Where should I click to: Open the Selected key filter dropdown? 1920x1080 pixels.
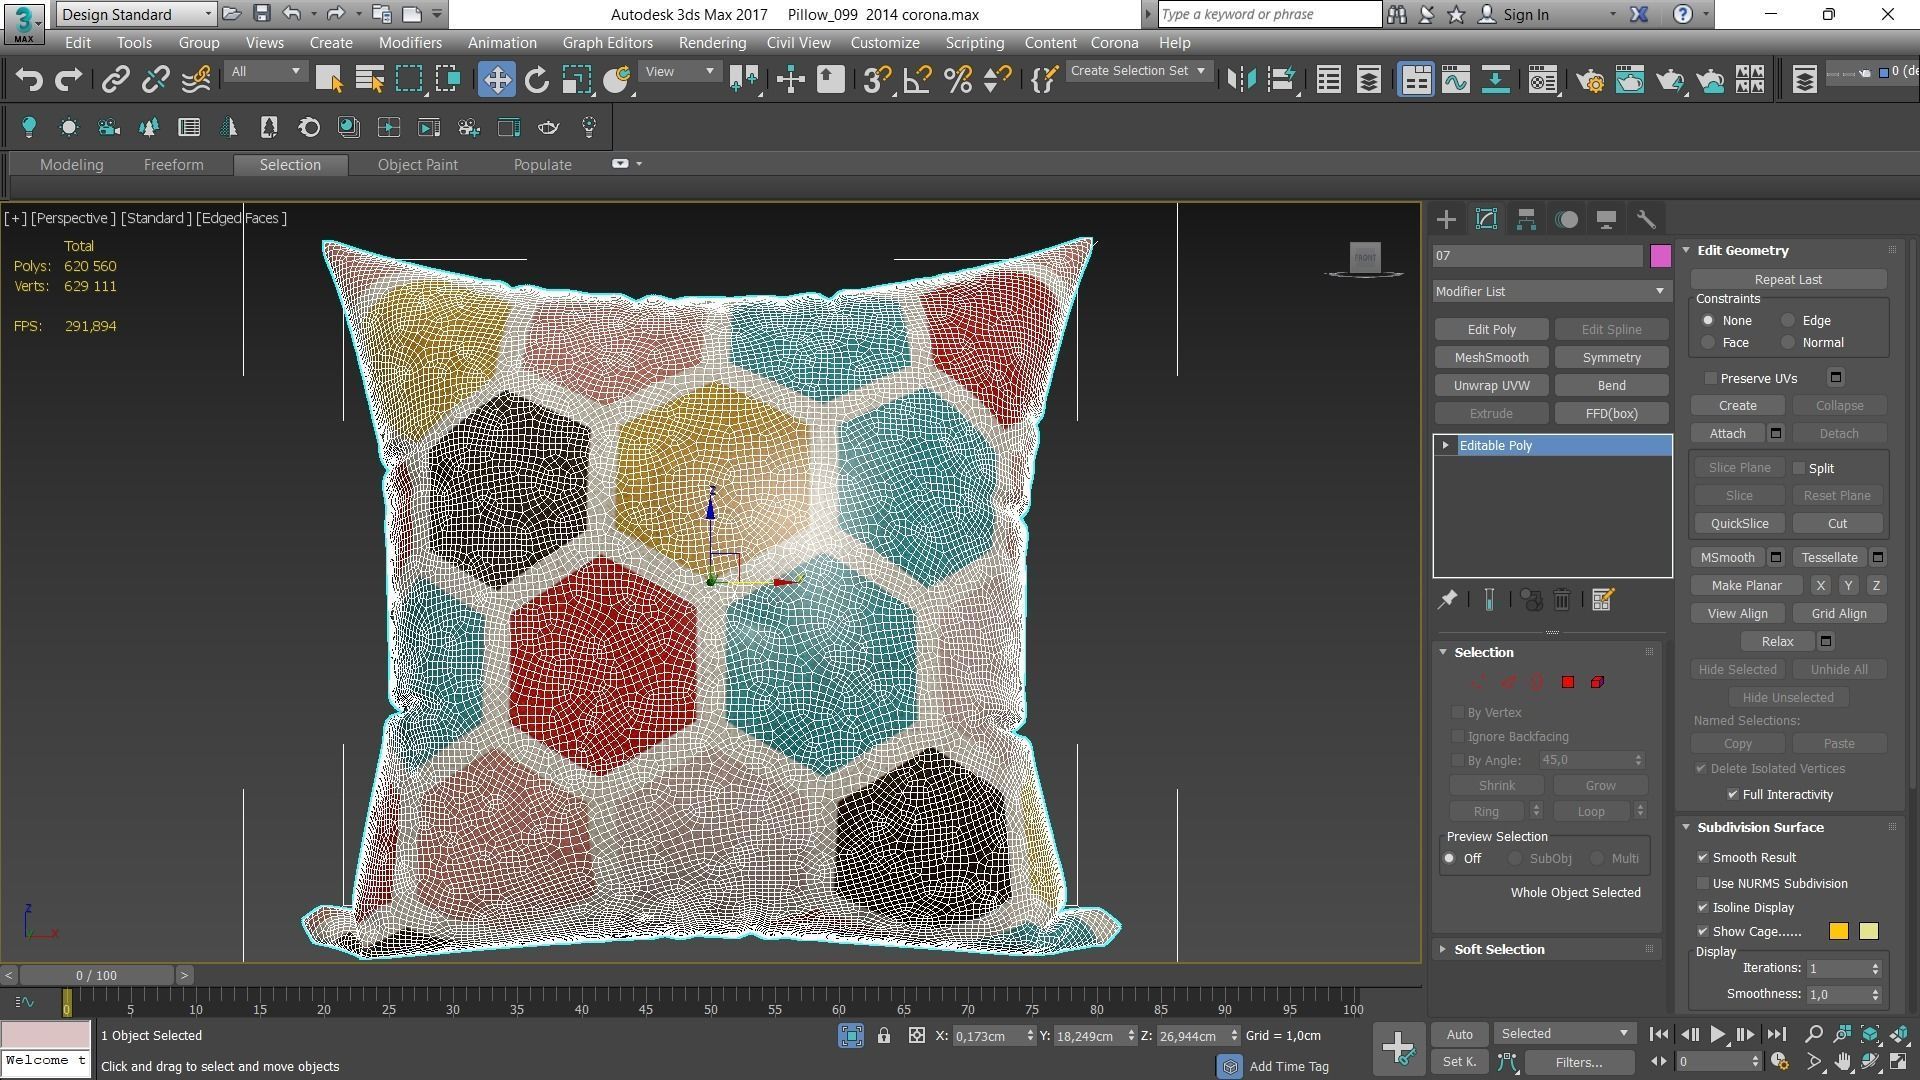coord(1564,1034)
